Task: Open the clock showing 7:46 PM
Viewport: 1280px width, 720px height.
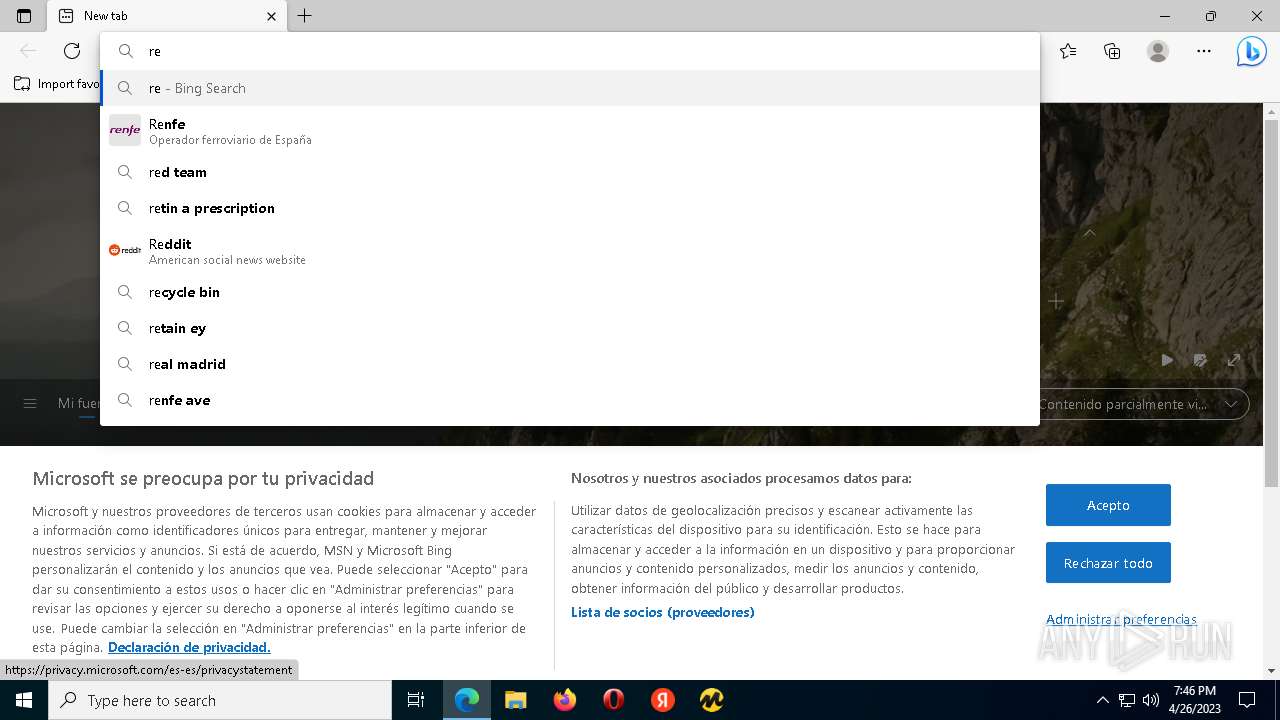Action: 1194,700
